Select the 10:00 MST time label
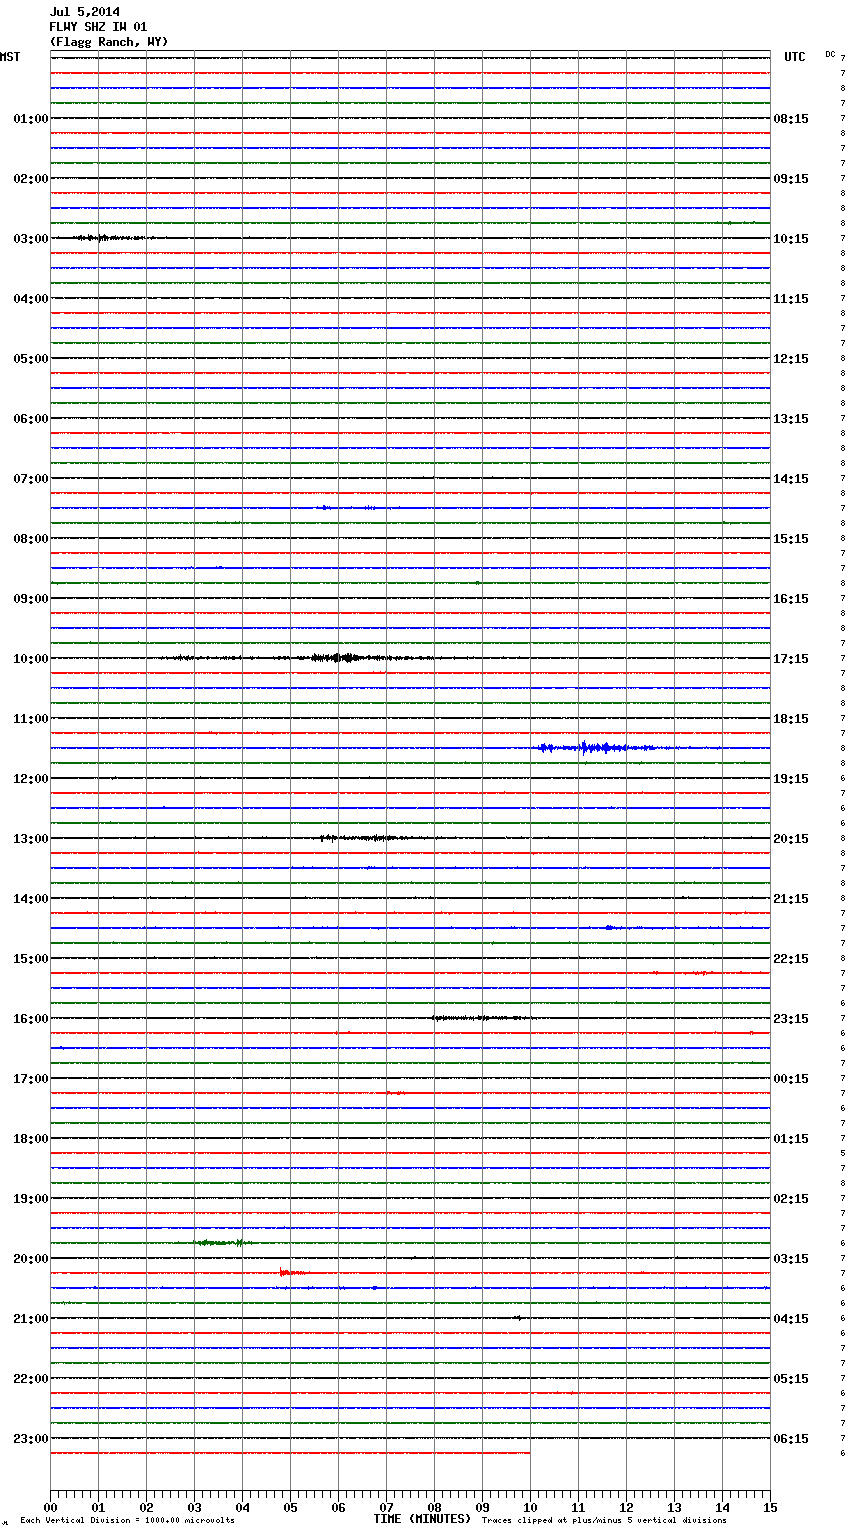Viewport: 850px width, 1534px height. pyautogui.click(x=30, y=659)
